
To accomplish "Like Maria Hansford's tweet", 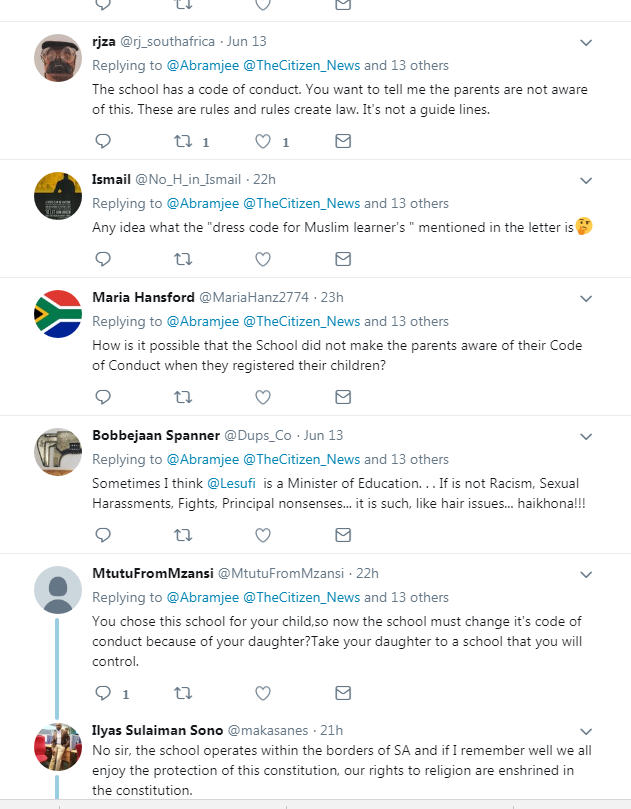I will click(x=263, y=397).
